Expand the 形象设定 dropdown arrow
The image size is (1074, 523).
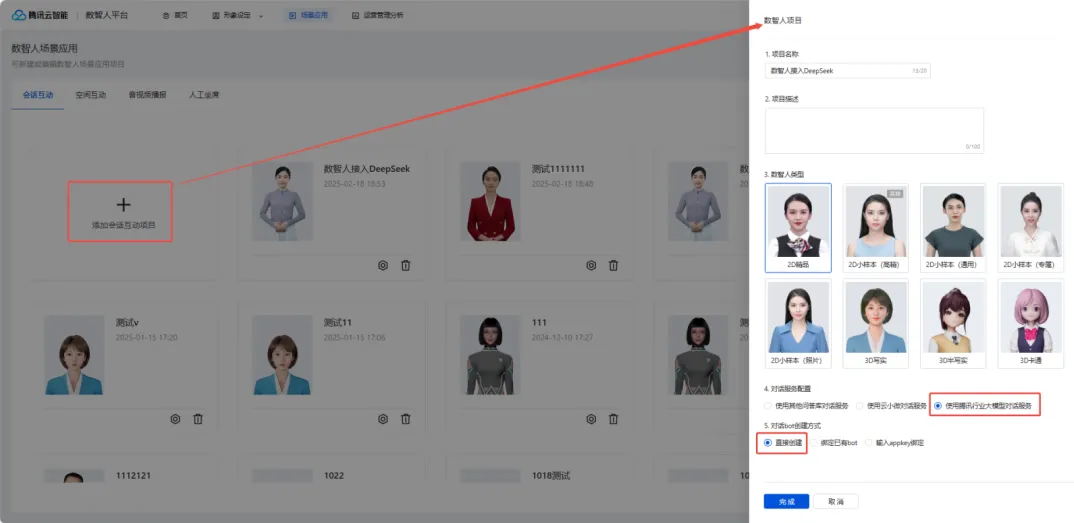(261, 16)
